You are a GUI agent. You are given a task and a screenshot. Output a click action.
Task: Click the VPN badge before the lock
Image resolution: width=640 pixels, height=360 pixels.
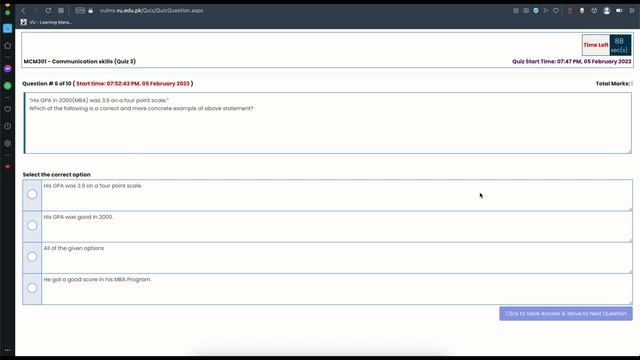[80, 11]
